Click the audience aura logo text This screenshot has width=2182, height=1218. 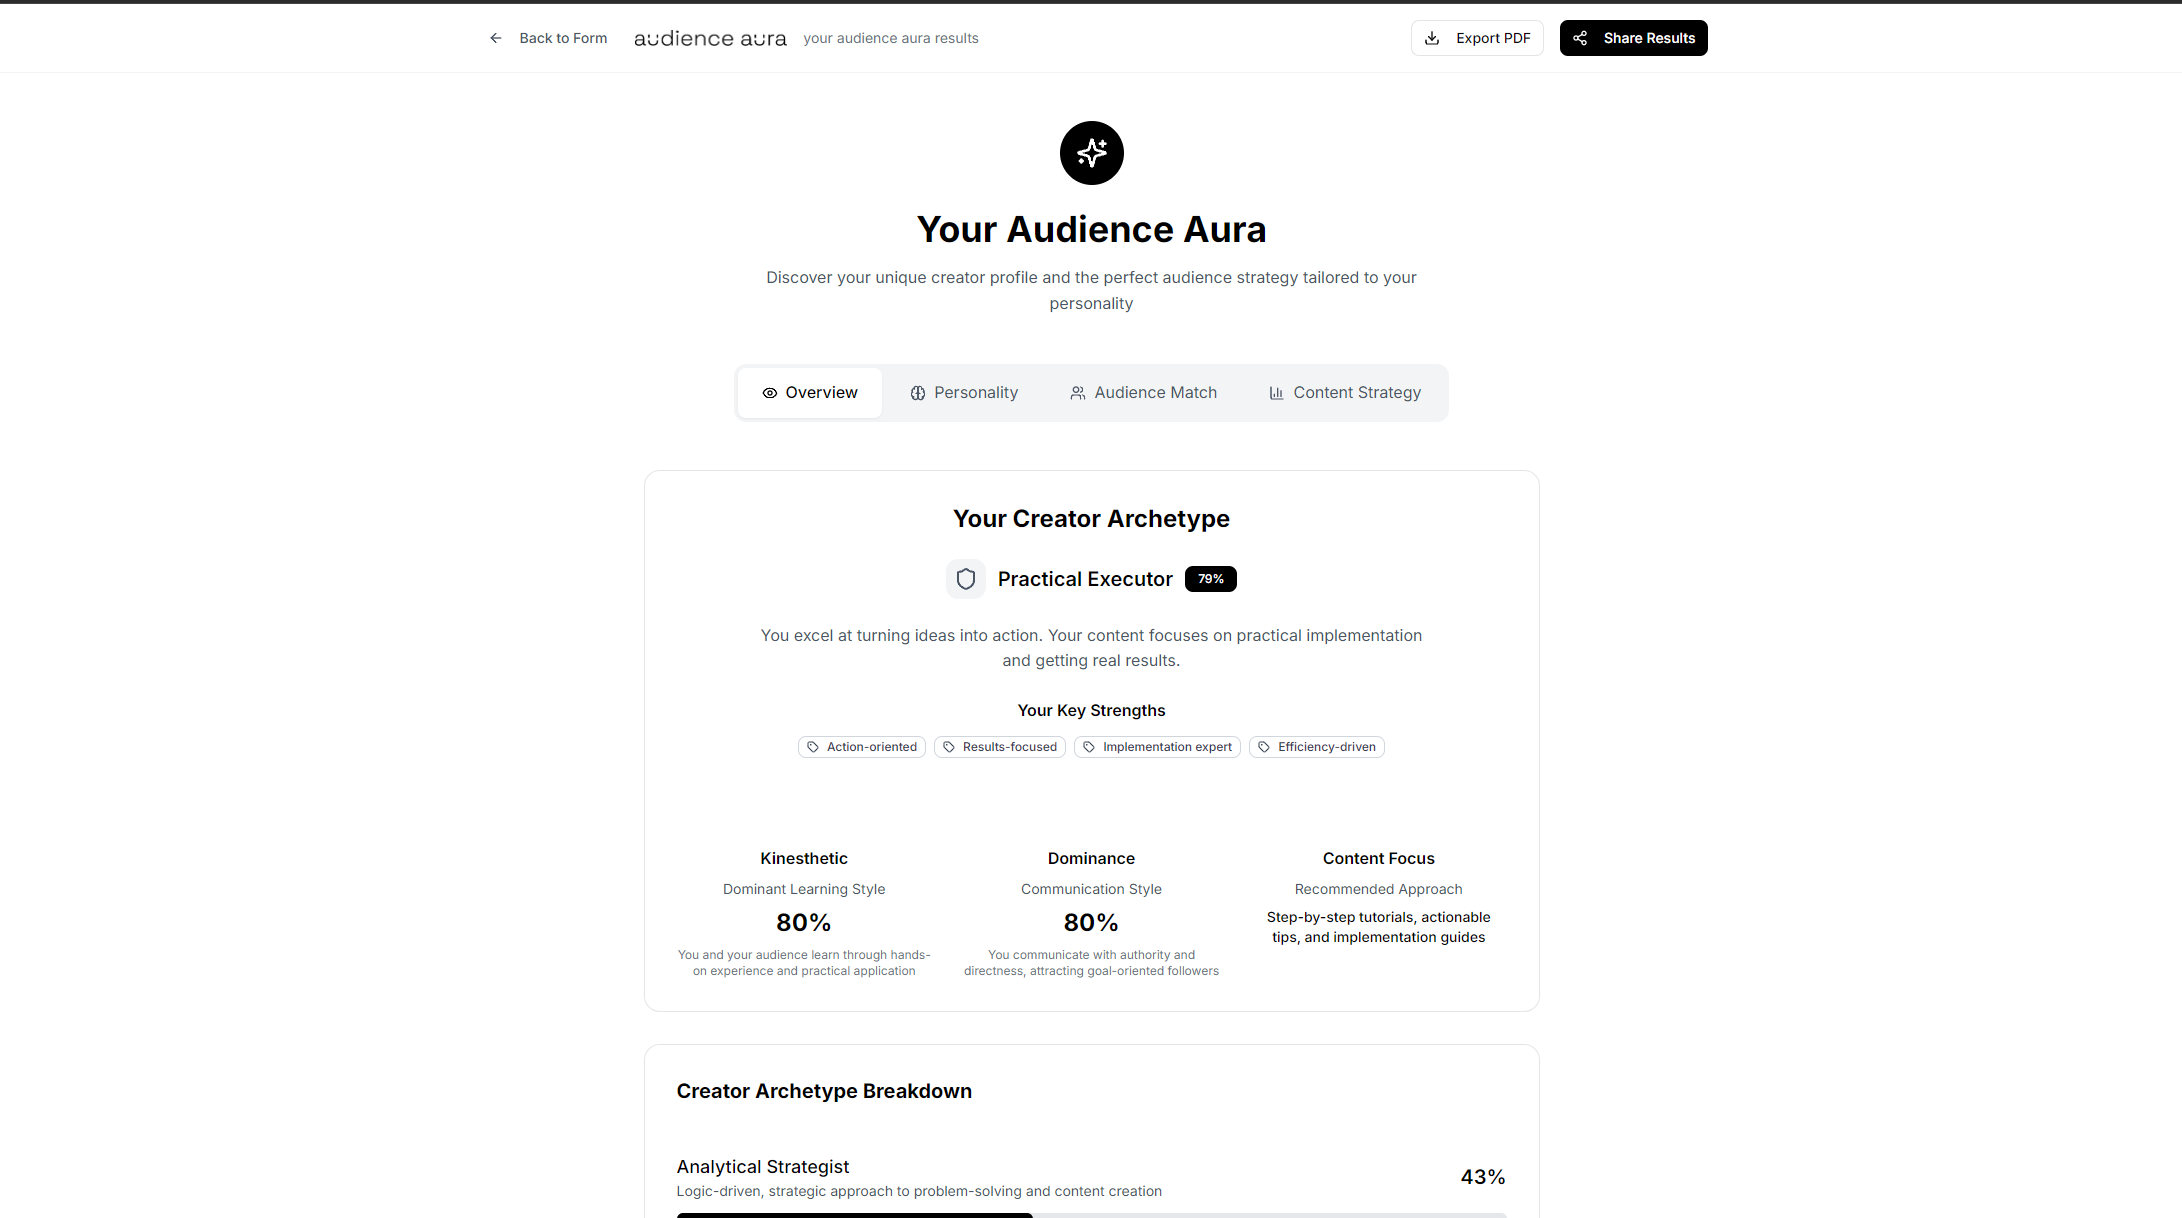pos(710,38)
